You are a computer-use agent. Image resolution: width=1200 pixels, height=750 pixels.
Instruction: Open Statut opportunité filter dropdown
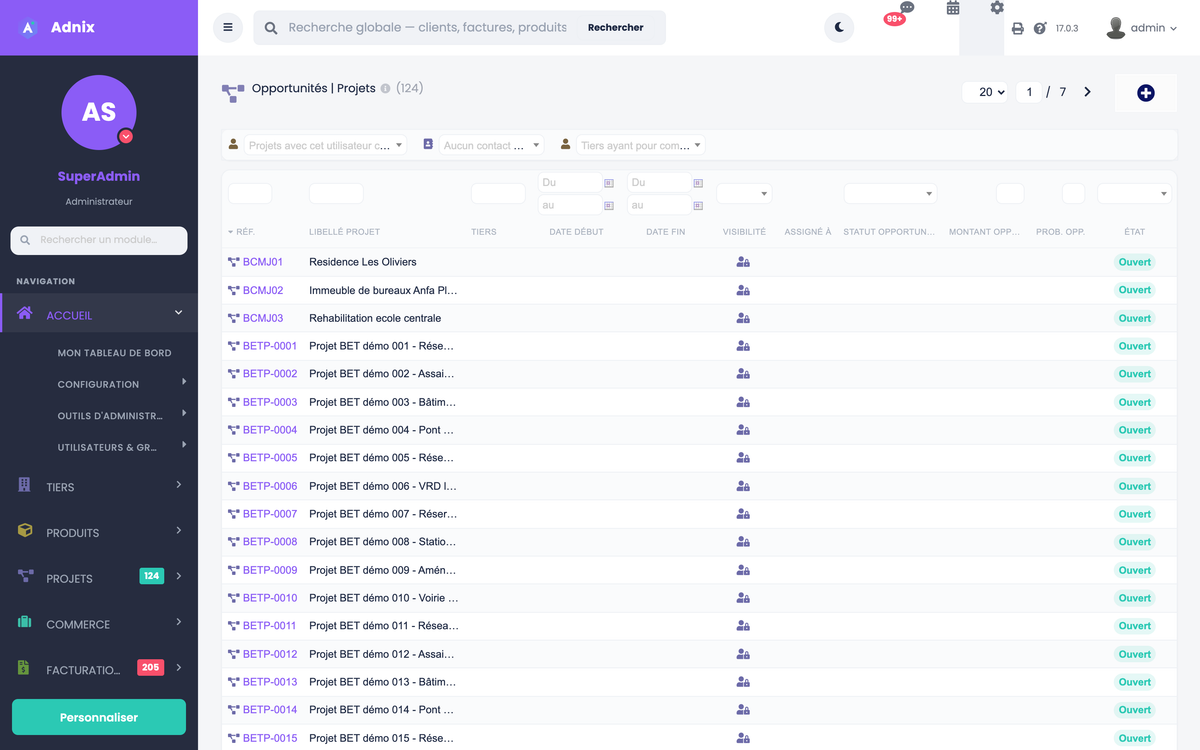point(890,194)
